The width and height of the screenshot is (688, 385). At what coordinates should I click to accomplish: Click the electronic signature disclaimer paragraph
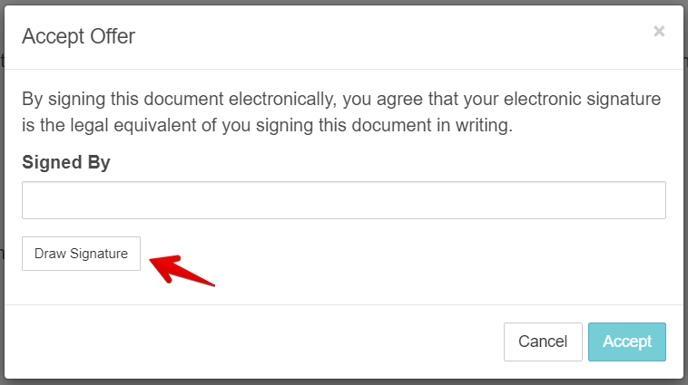[x=341, y=112]
